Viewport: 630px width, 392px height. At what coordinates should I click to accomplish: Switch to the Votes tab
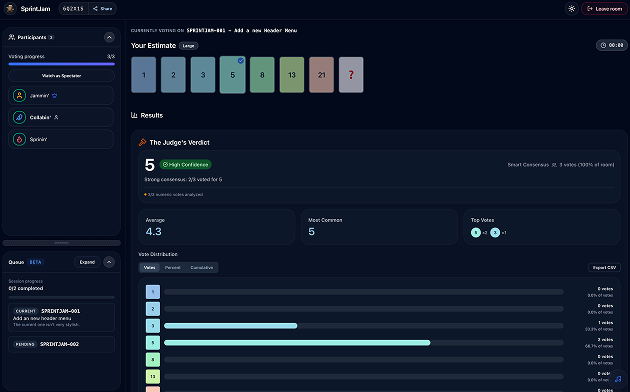click(x=149, y=267)
